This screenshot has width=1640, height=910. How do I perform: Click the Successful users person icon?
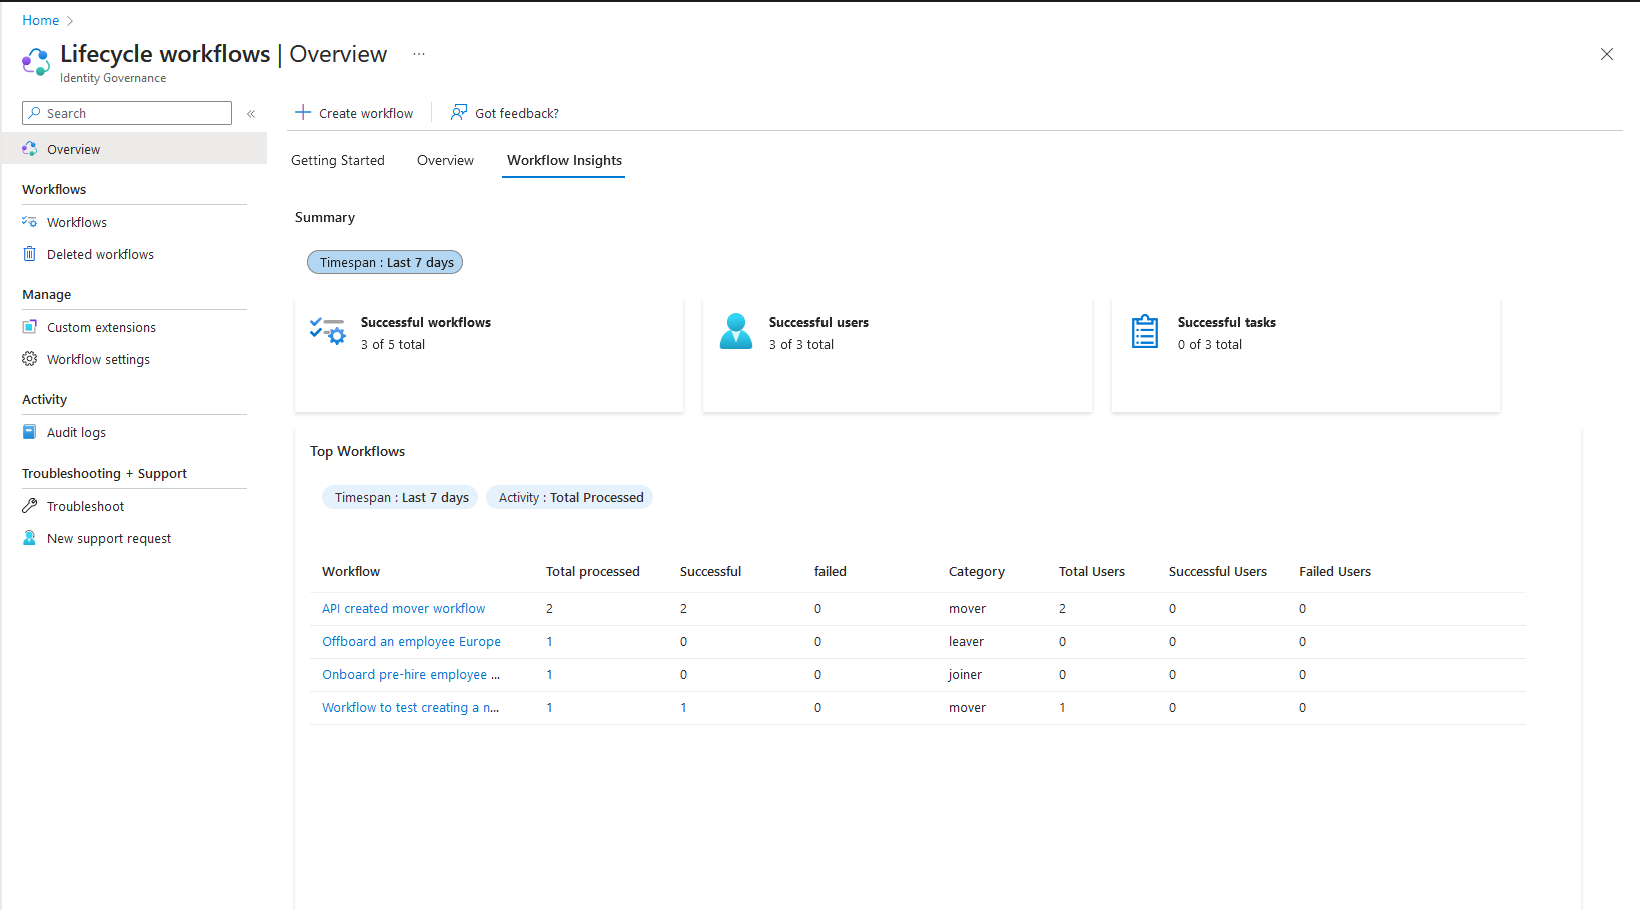tap(736, 331)
